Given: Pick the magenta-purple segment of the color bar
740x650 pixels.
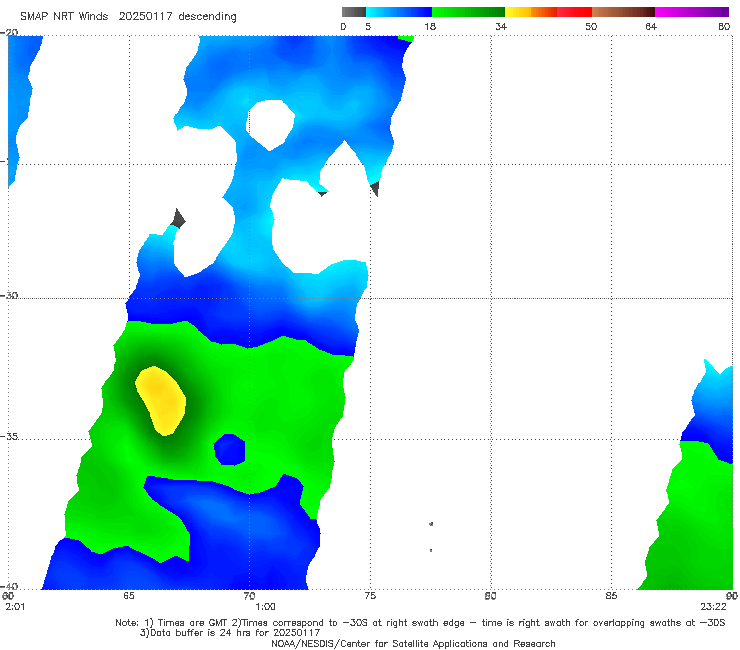Looking at the screenshot, I should tap(692, 12).
